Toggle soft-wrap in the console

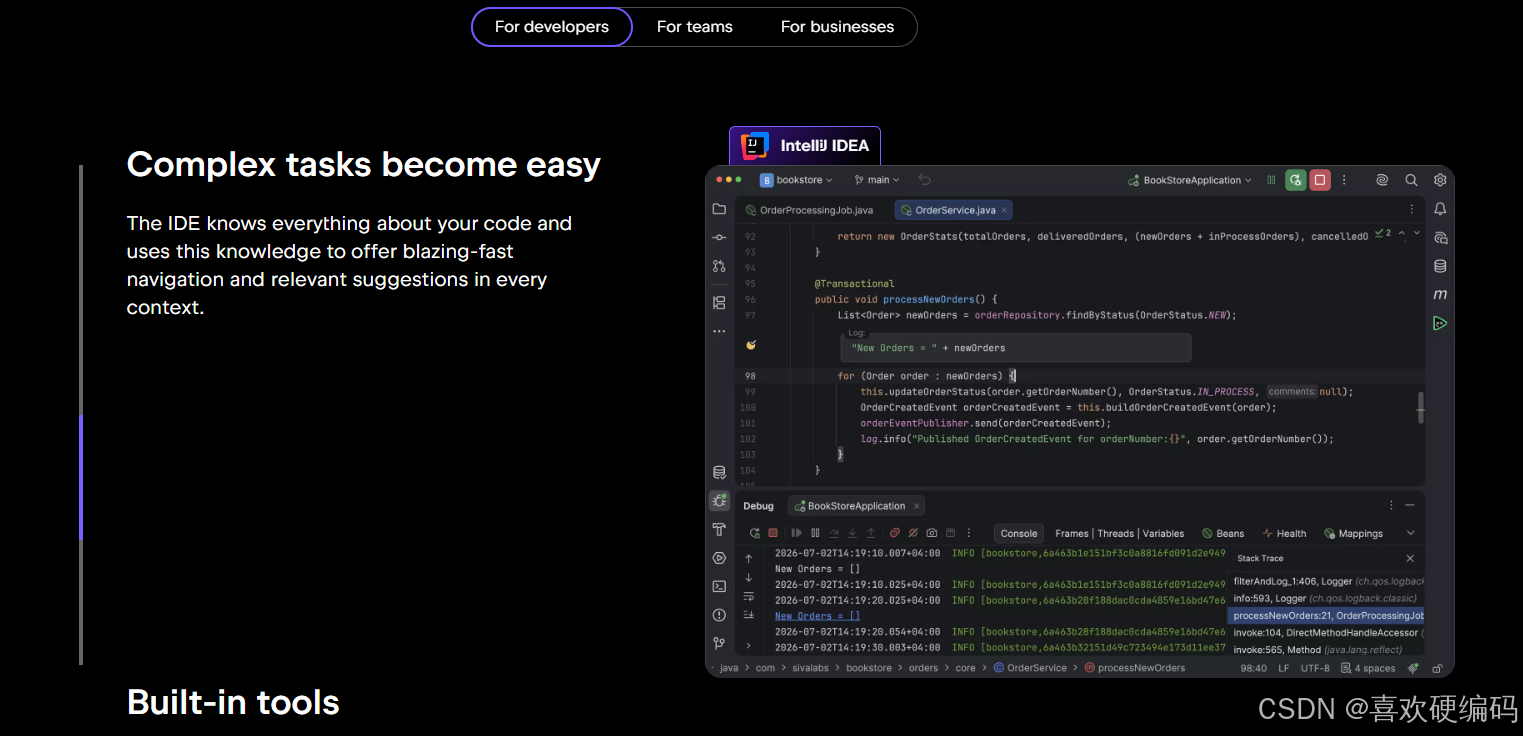[x=749, y=596]
